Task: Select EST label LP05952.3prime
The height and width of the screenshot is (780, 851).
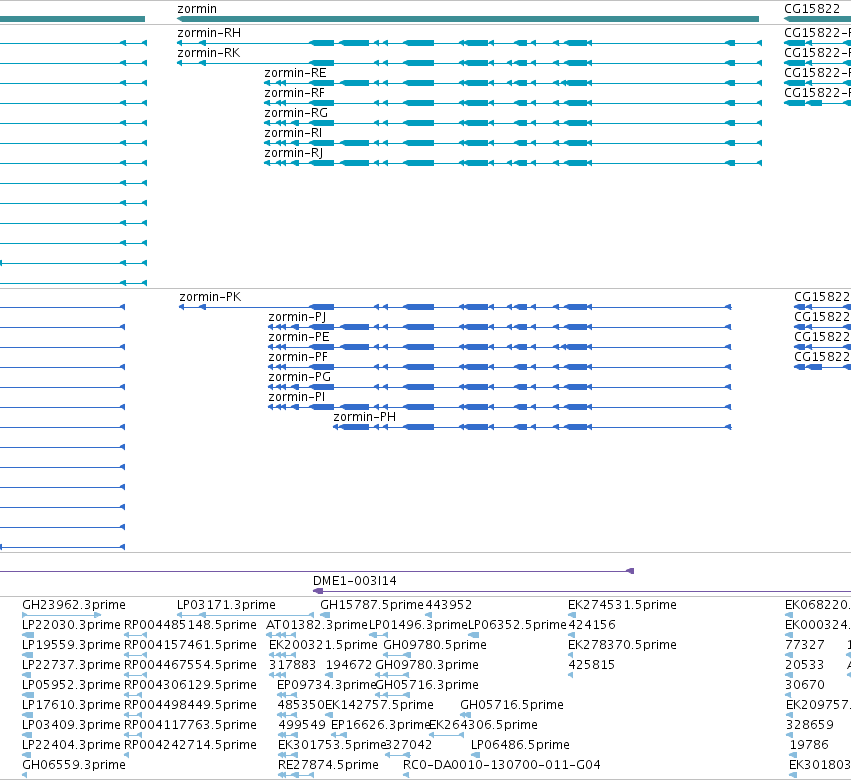Action: tap(71, 685)
